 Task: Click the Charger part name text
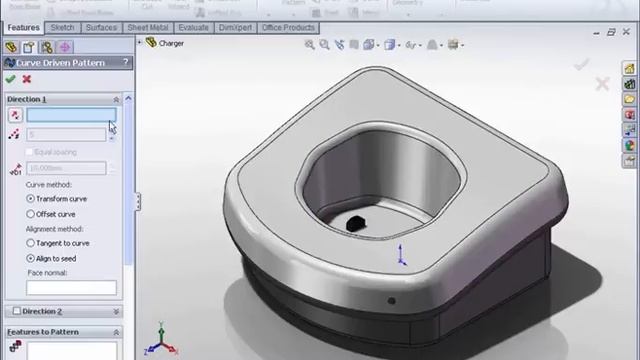click(x=171, y=43)
